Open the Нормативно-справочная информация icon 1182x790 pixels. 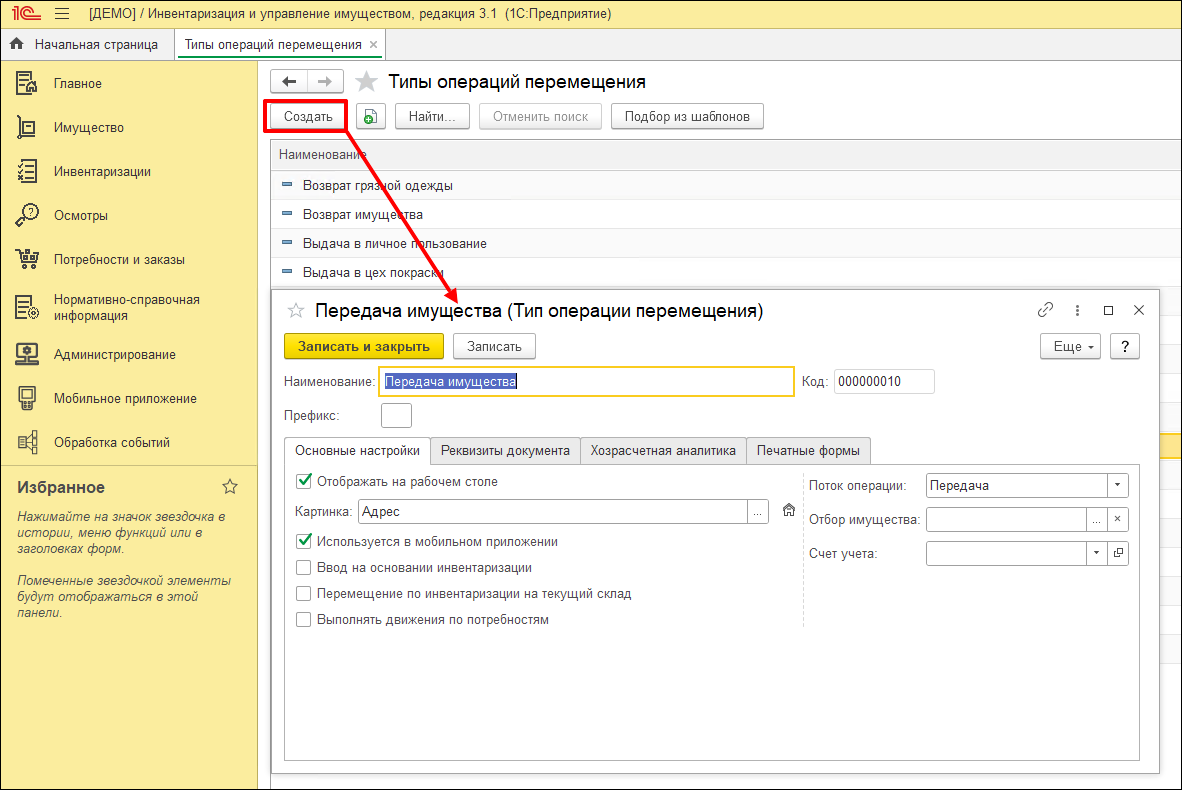26,308
